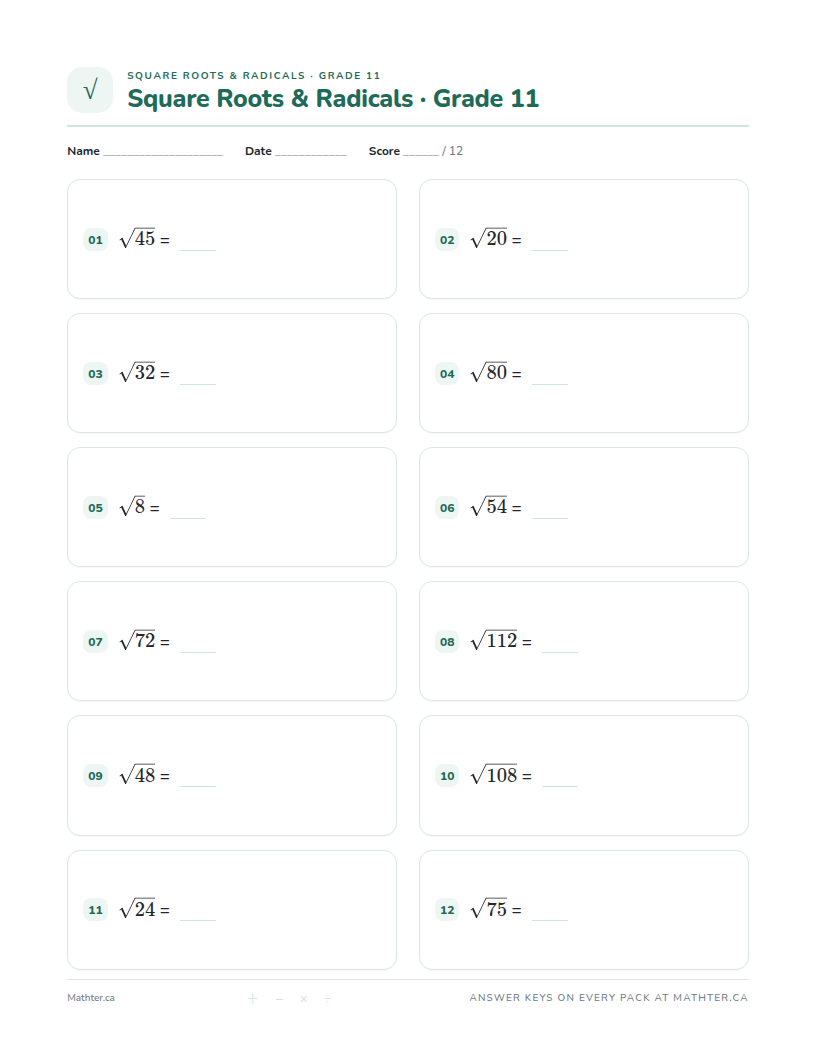Click the Name blank line

click(163, 152)
